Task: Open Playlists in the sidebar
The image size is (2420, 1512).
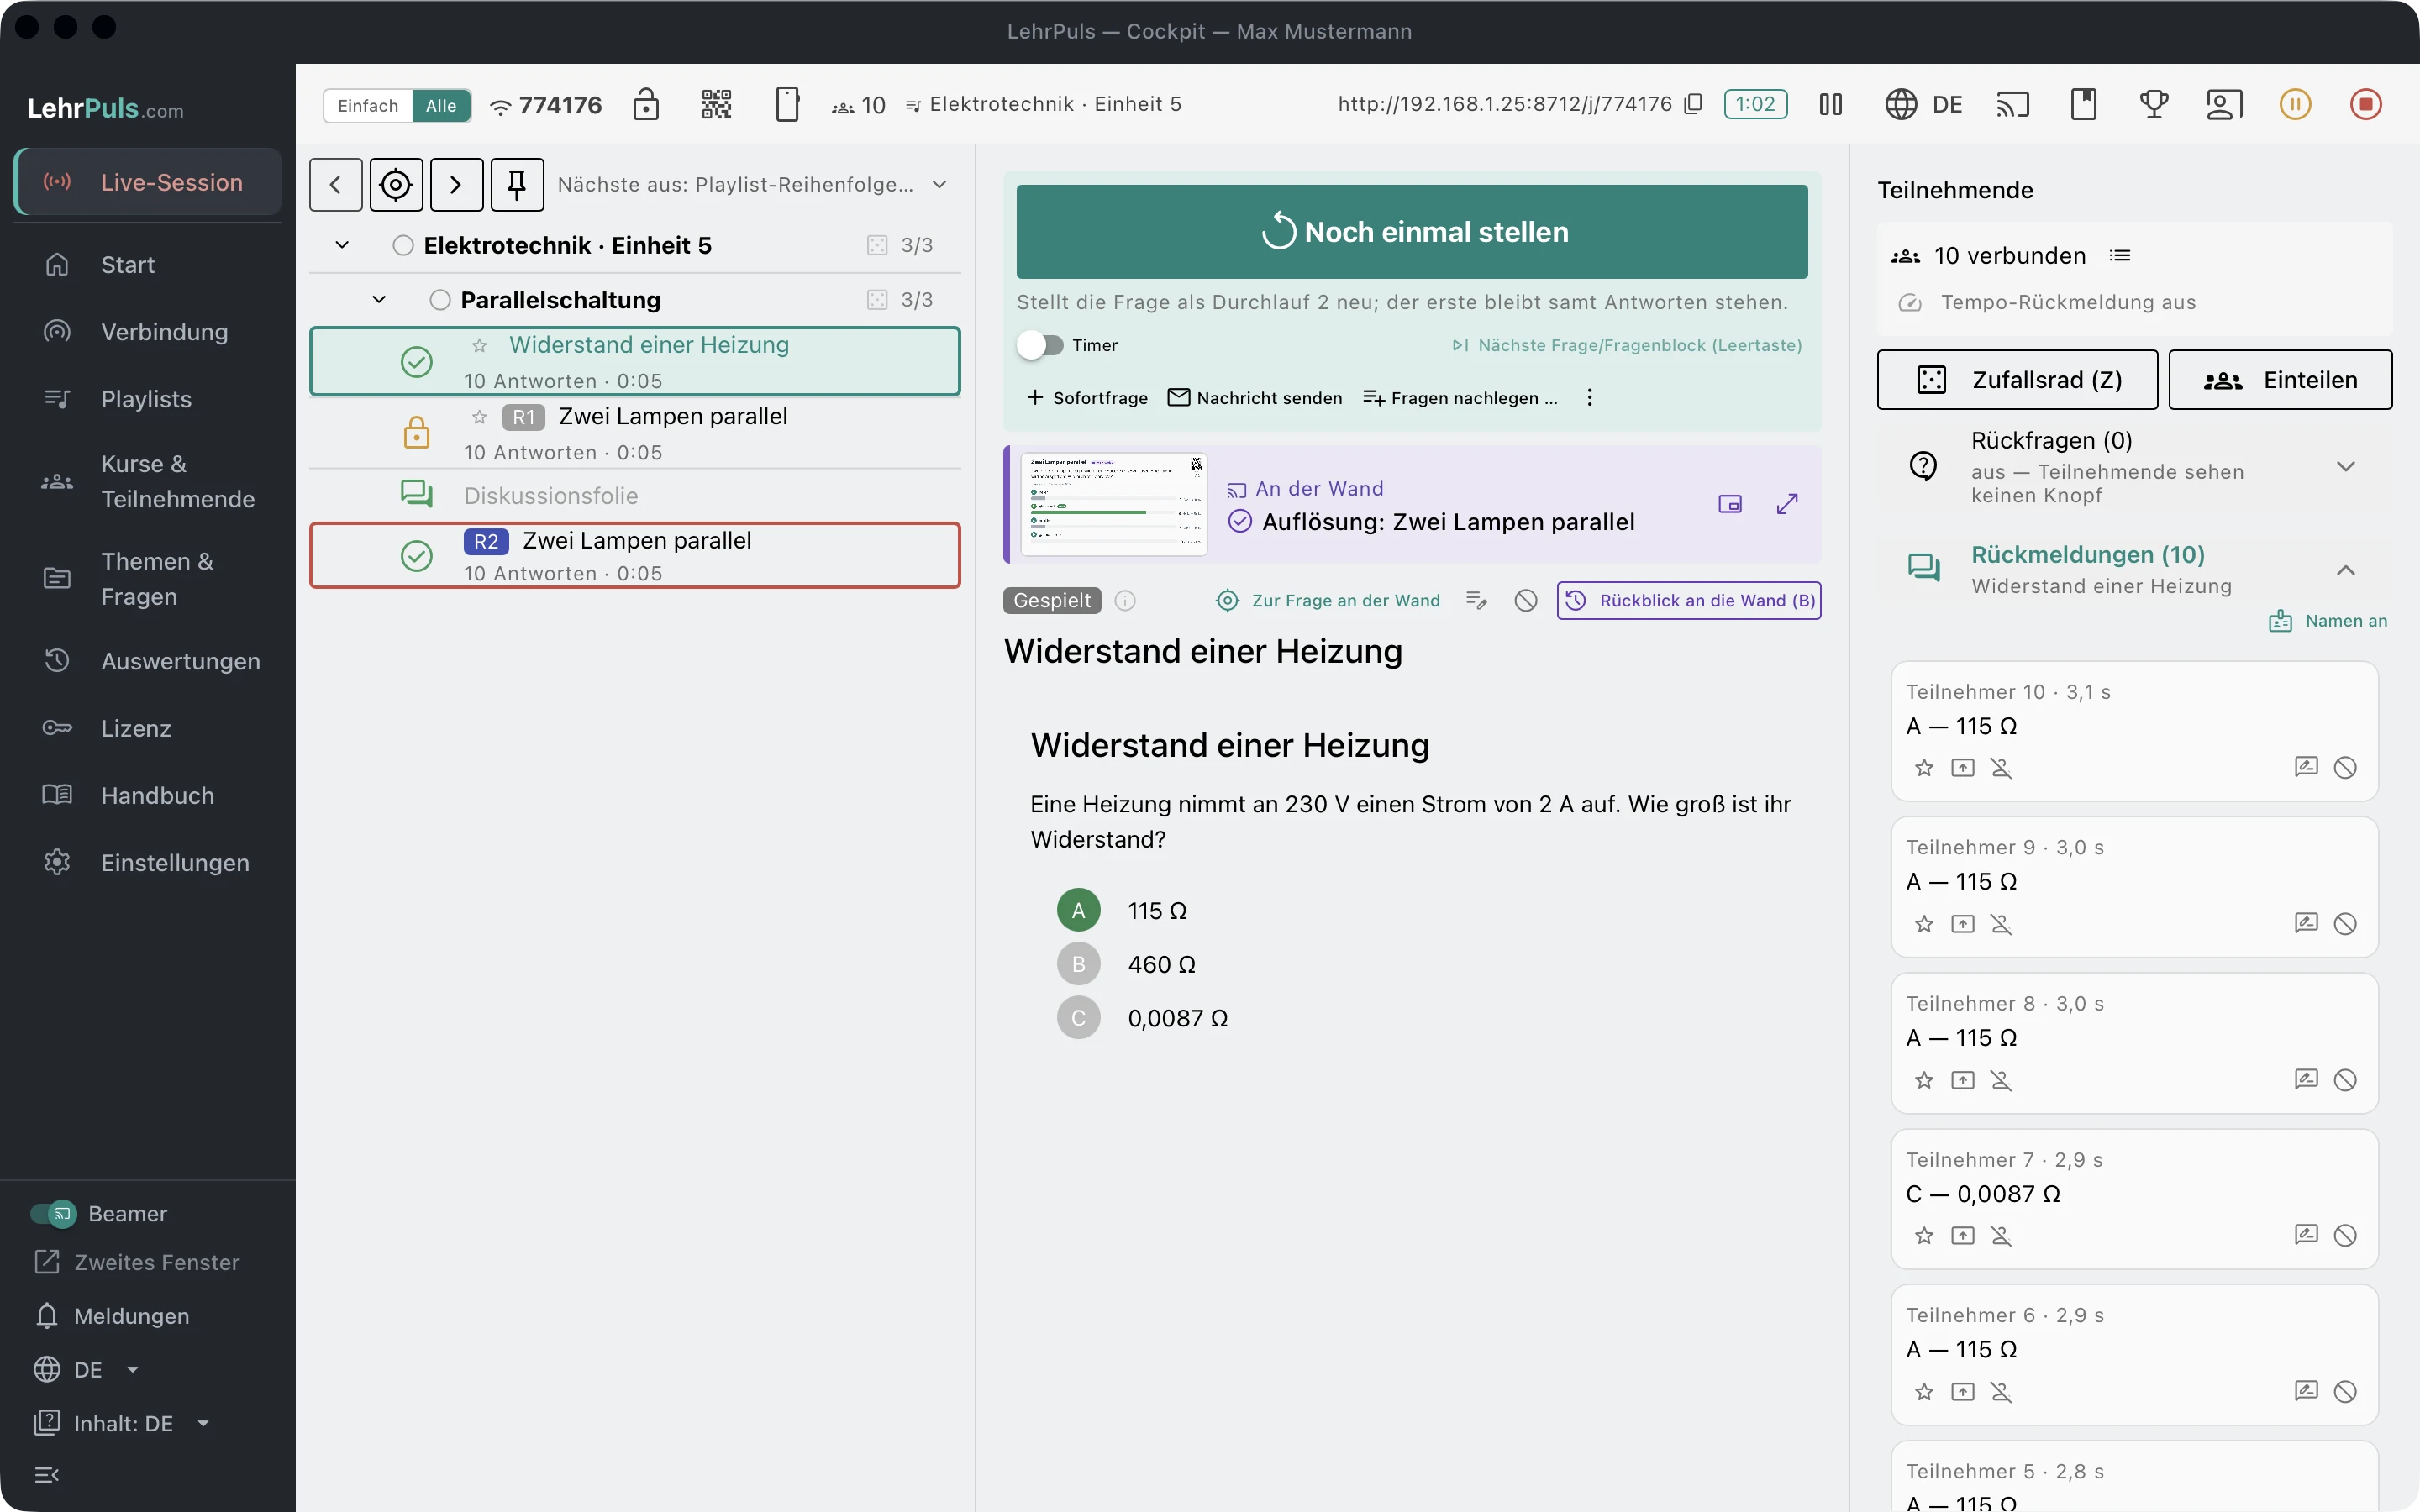Action: [147, 399]
